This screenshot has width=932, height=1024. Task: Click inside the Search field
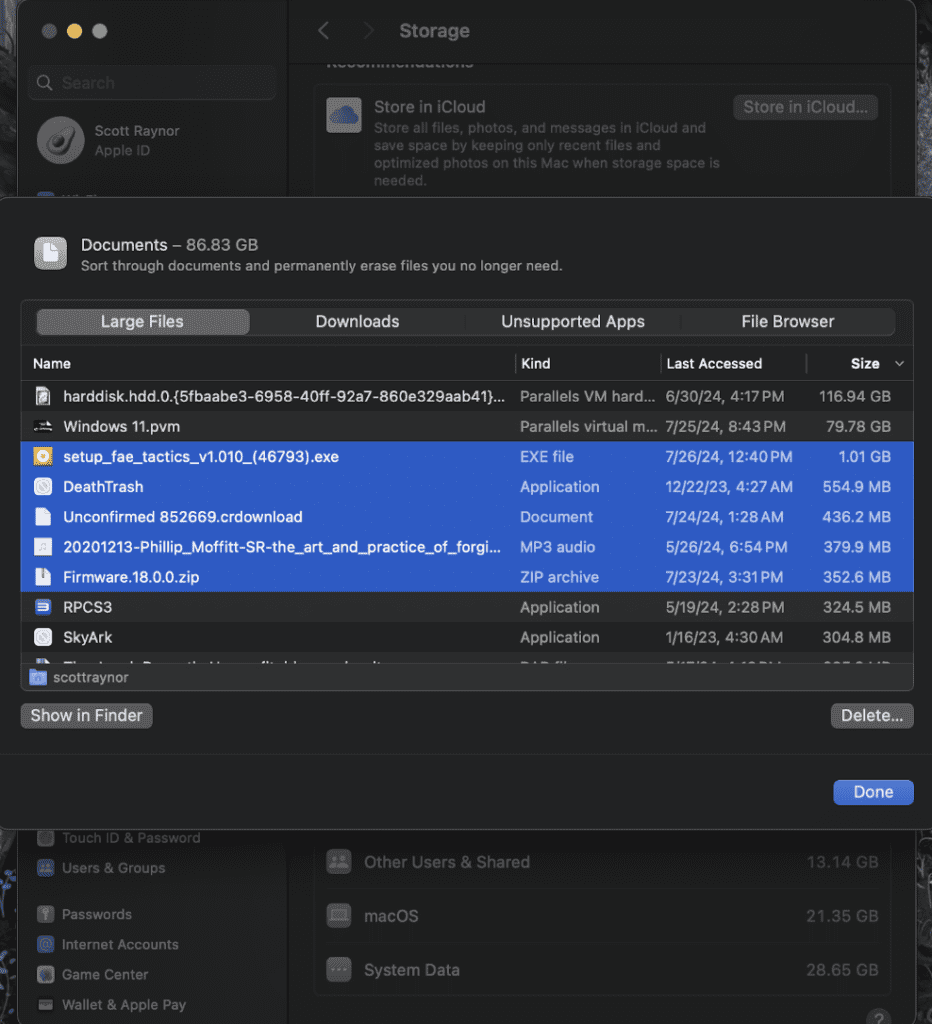tap(151, 83)
